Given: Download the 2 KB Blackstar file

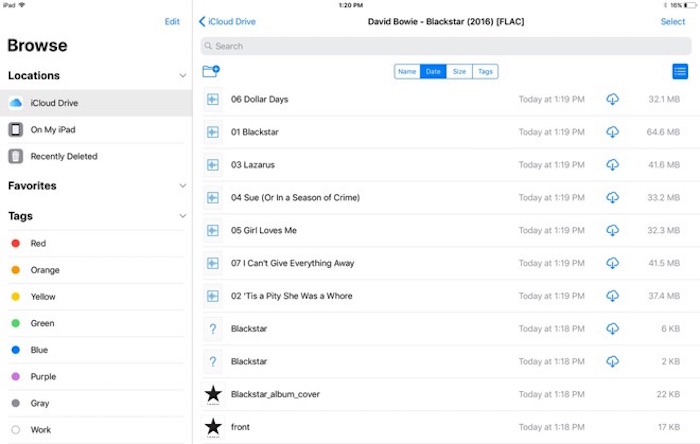Looking at the screenshot, I should [x=612, y=361].
